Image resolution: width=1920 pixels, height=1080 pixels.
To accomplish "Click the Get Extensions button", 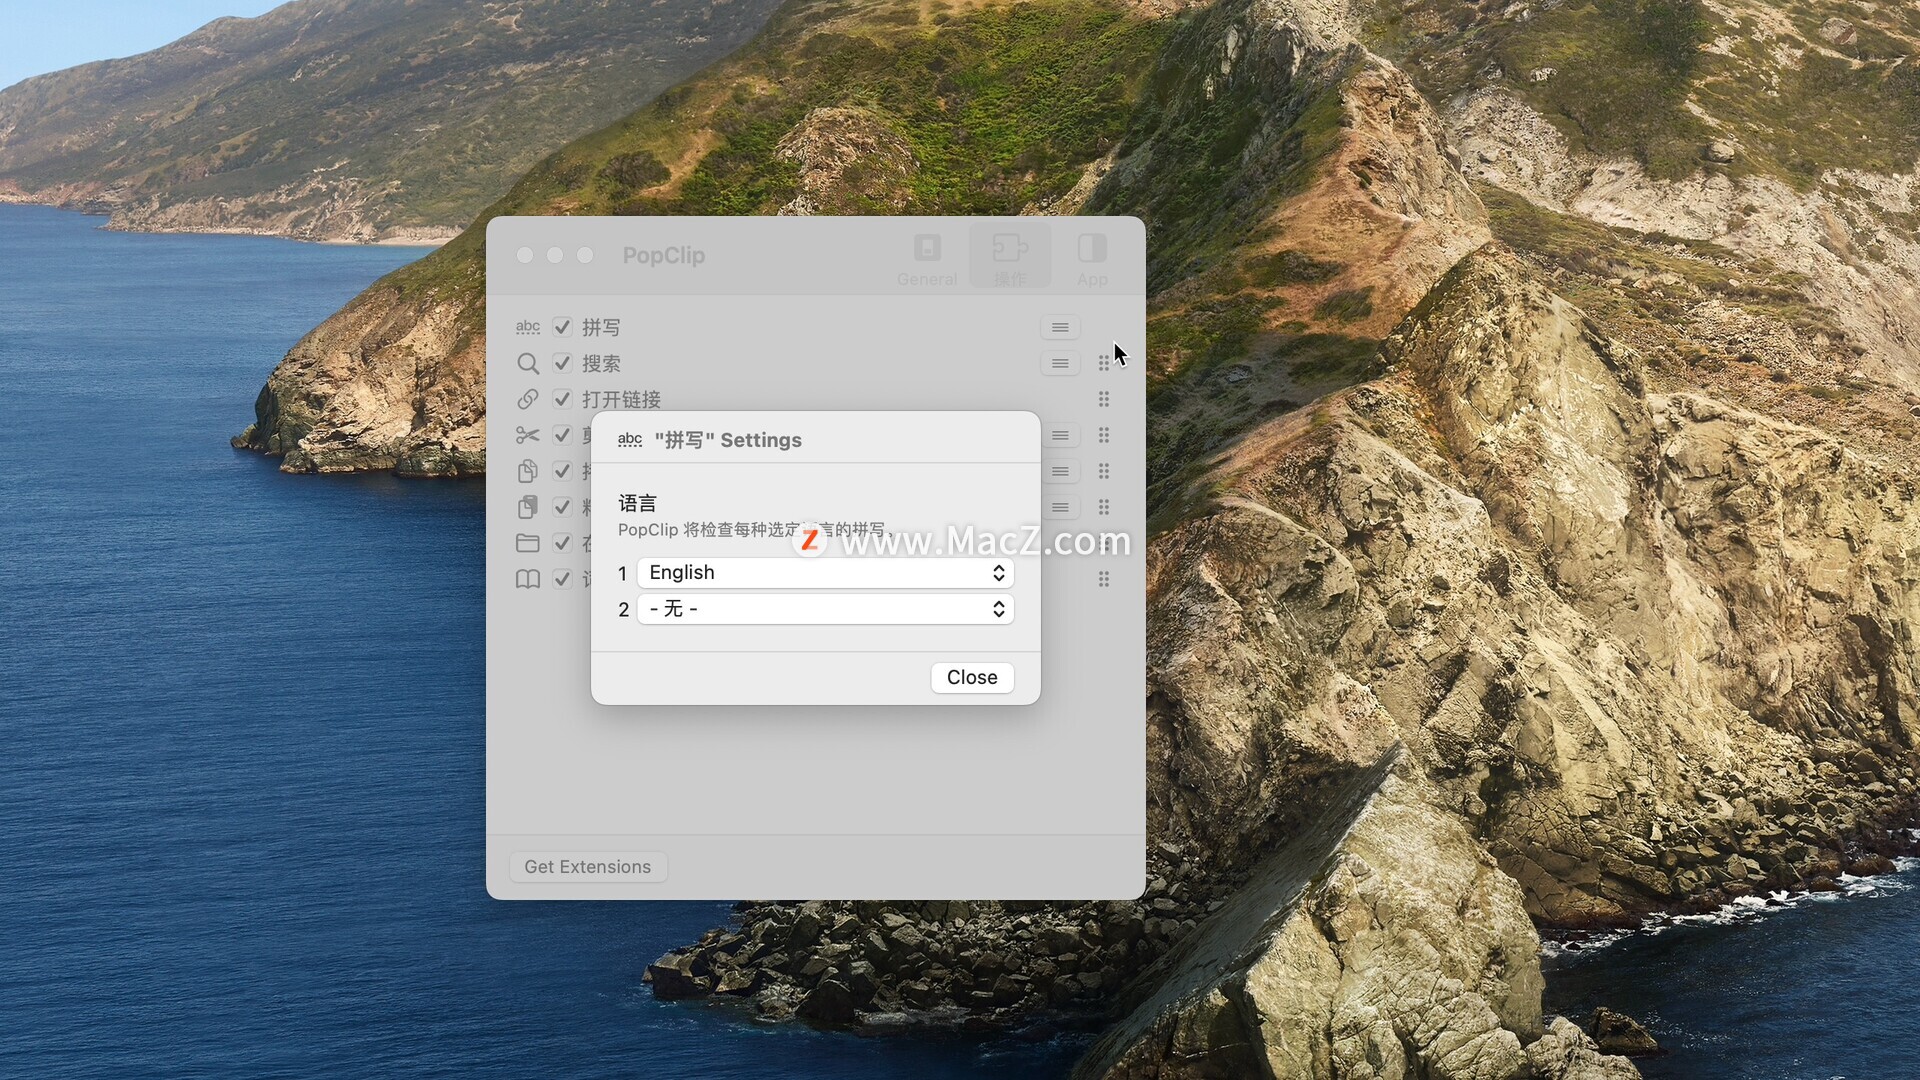I will pos(588,867).
